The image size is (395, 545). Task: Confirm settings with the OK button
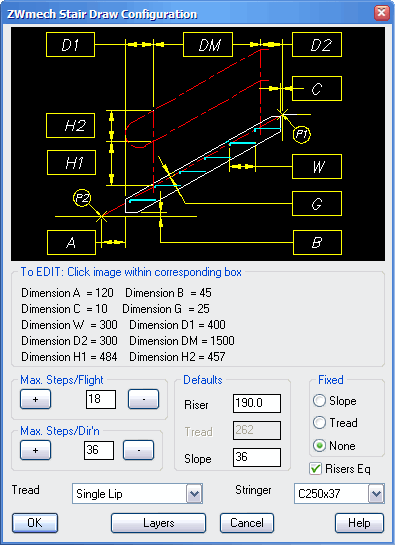(35, 523)
